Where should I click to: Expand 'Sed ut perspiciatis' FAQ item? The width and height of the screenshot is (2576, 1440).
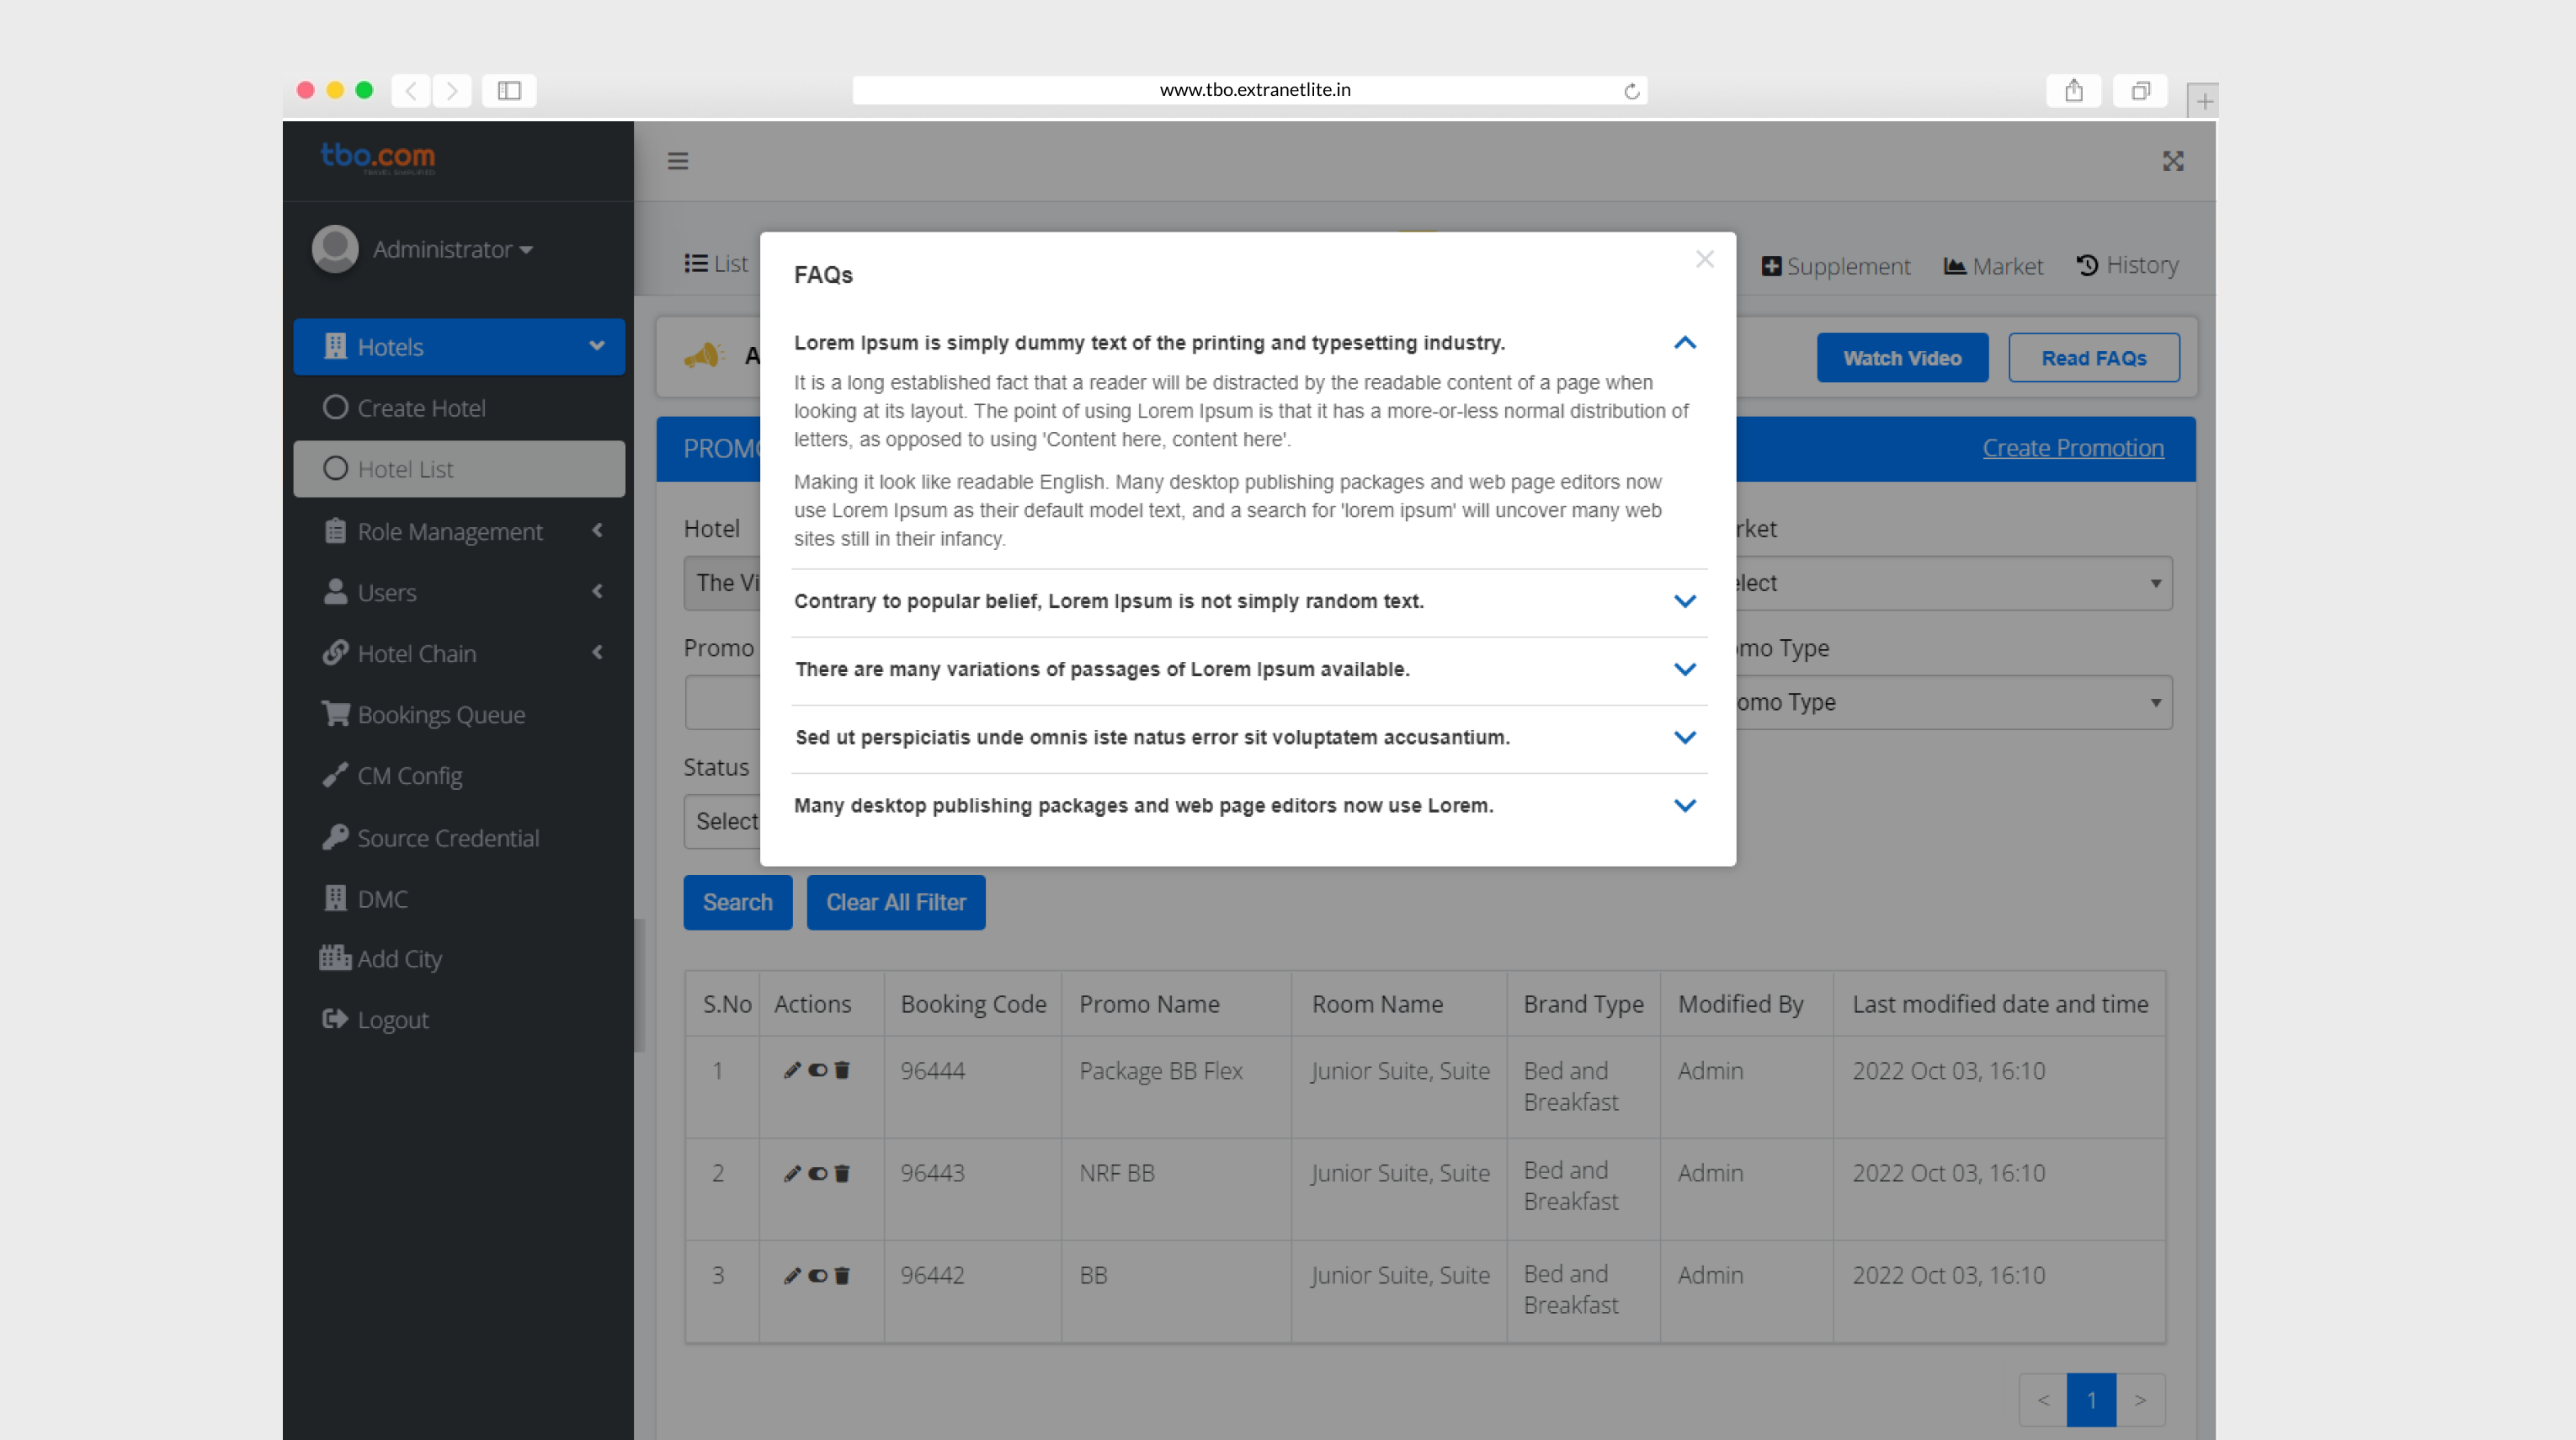1685,737
